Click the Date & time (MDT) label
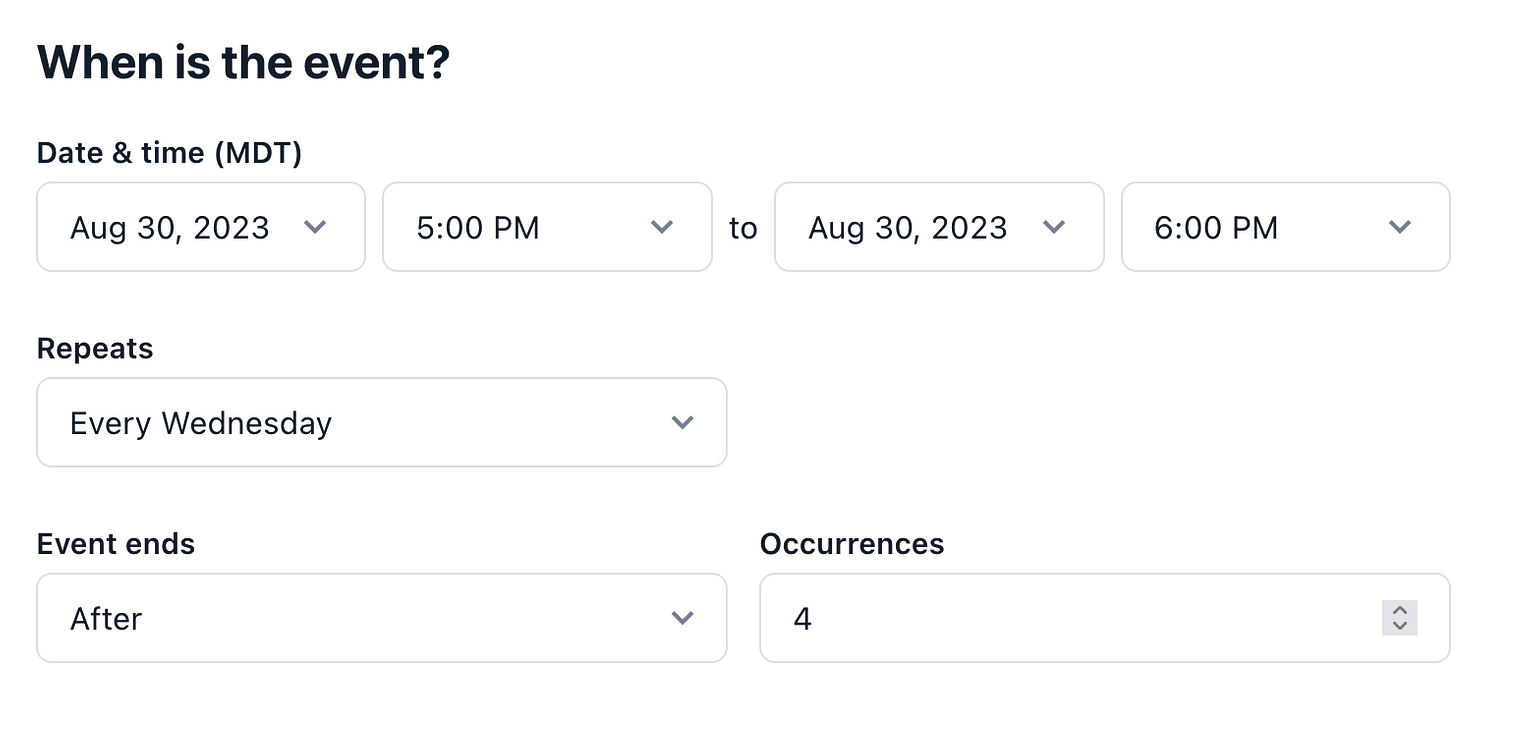The height and width of the screenshot is (729, 1517). (169, 152)
